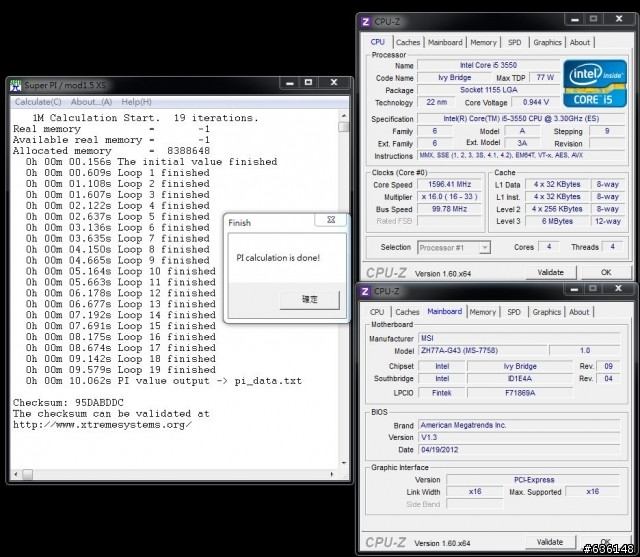The image size is (640, 557).
Task: Click the Bus Speed 99.78 MHz value
Action: pyautogui.click(x=449, y=209)
